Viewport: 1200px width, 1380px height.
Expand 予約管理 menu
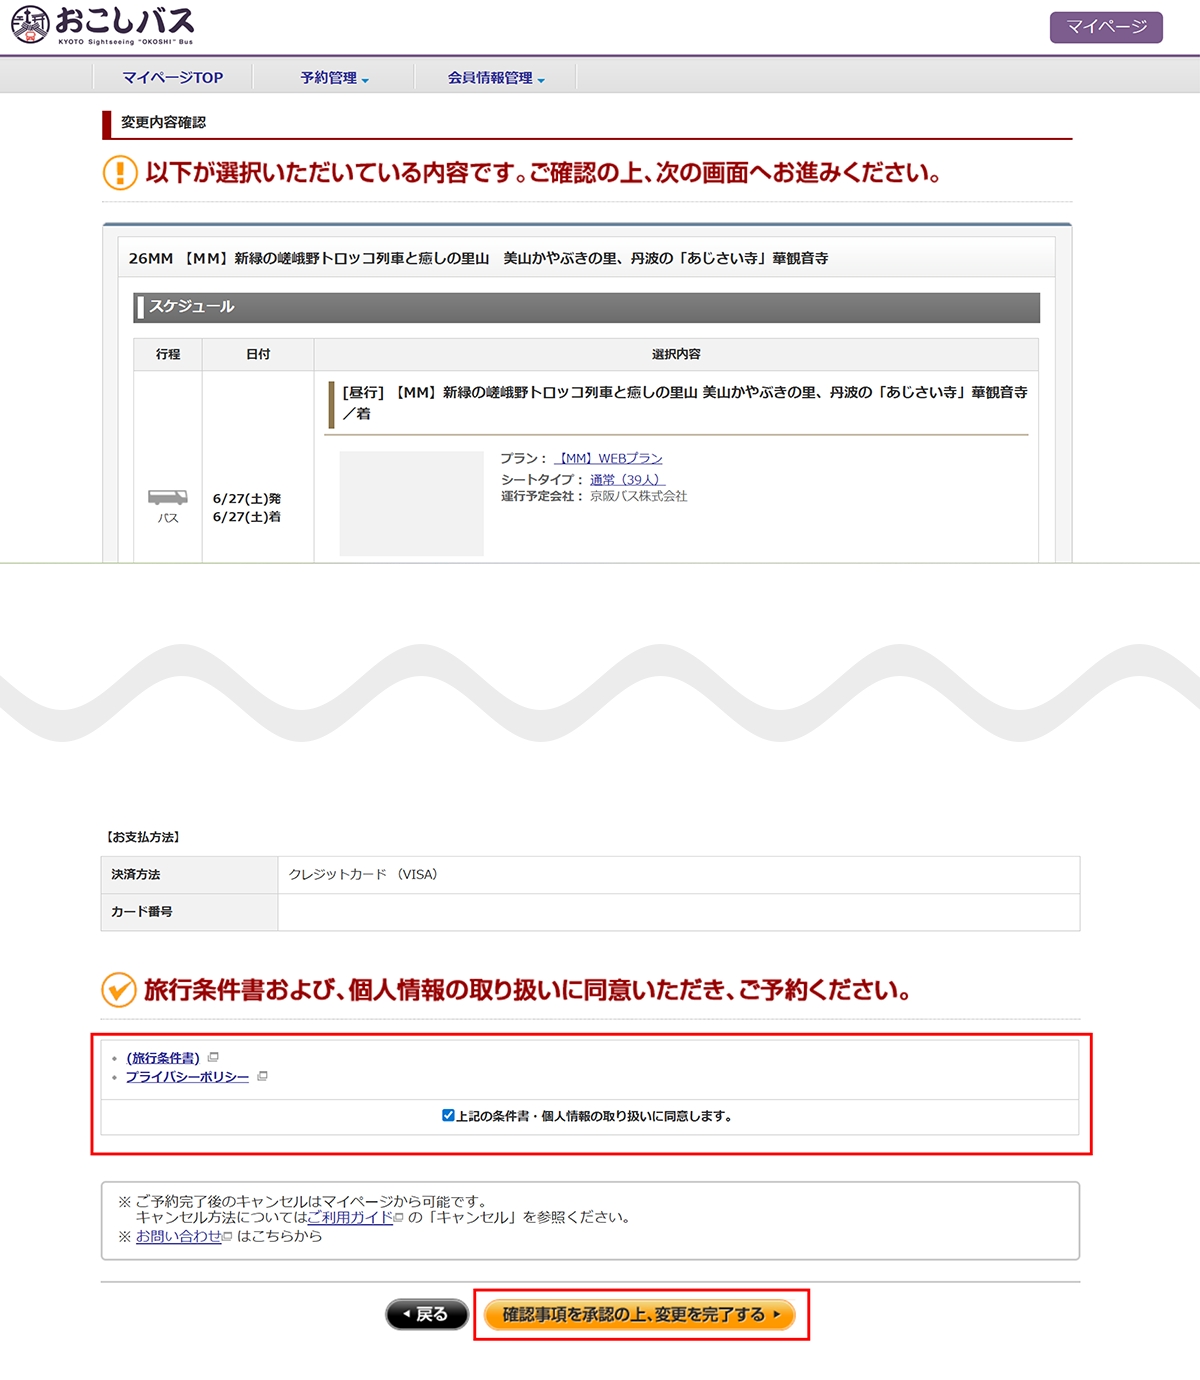point(334,77)
